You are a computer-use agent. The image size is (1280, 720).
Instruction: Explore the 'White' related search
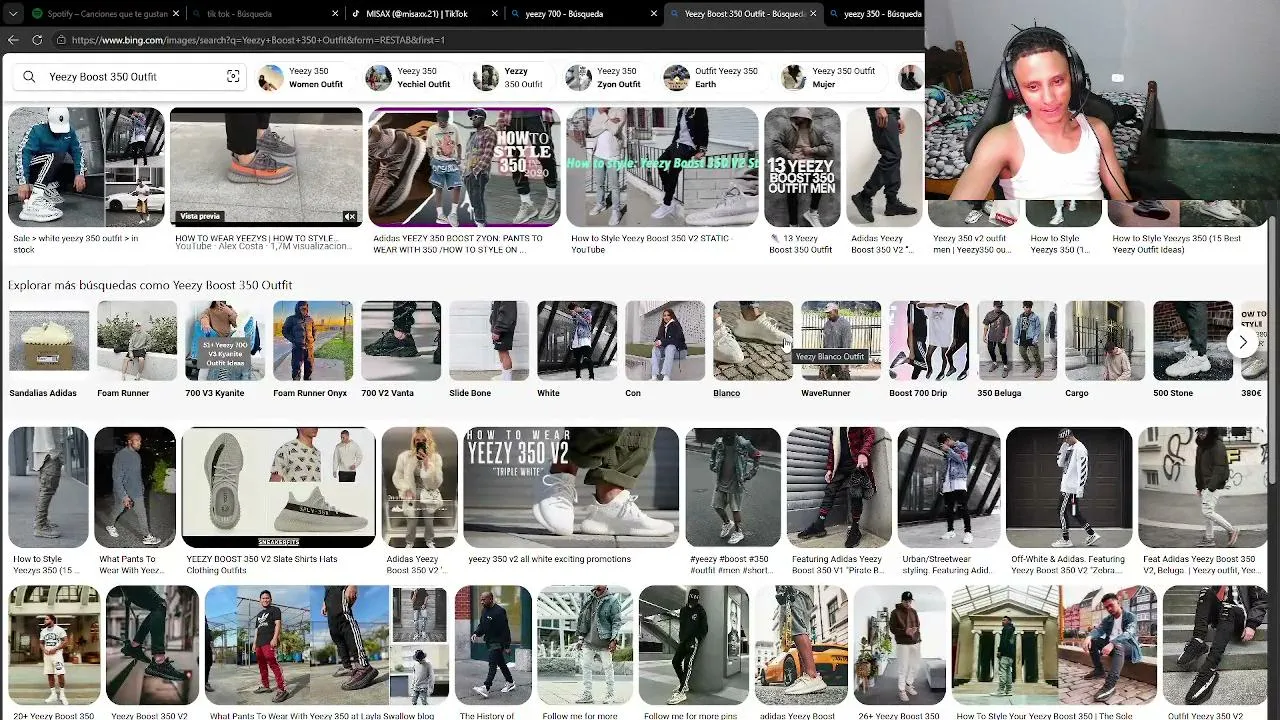[x=577, y=350]
